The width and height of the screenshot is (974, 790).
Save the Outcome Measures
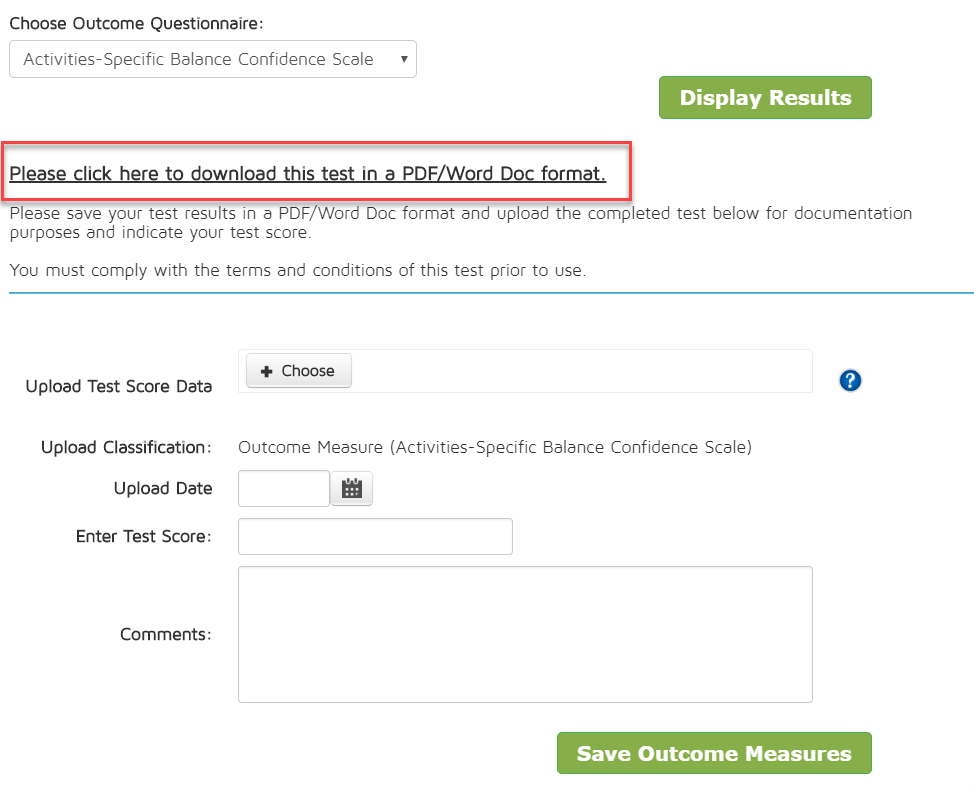(x=714, y=754)
